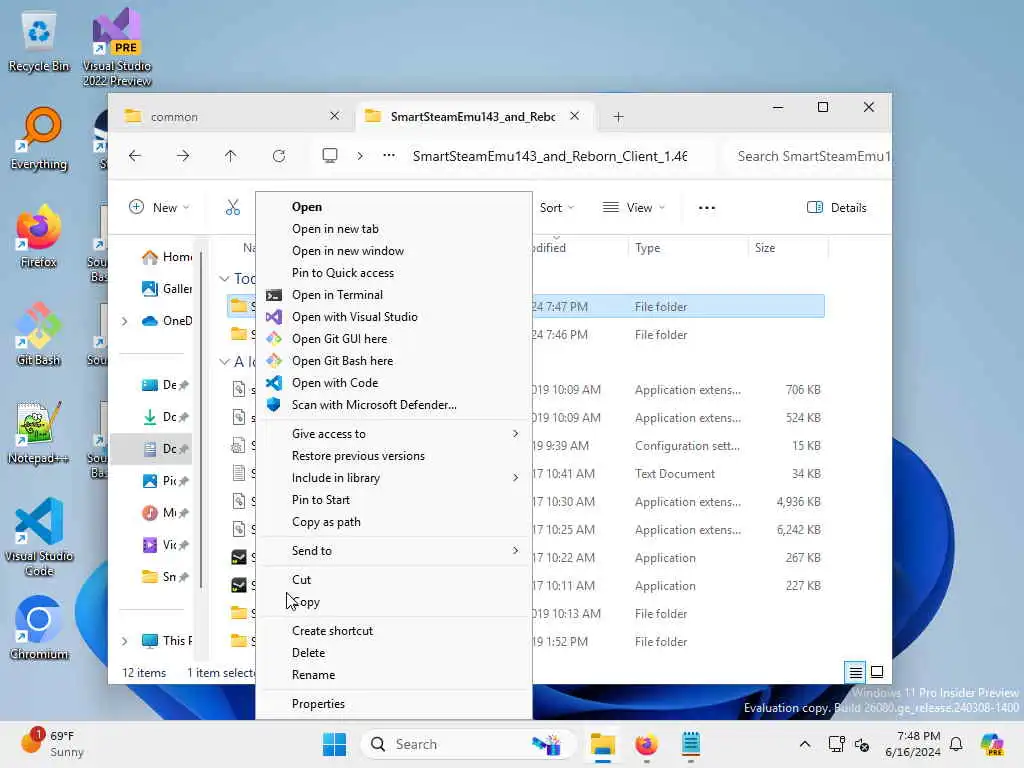The width and height of the screenshot is (1024, 768).
Task: Expand the Send to submenu
Action: pyautogui.click(x=394, y=551)
